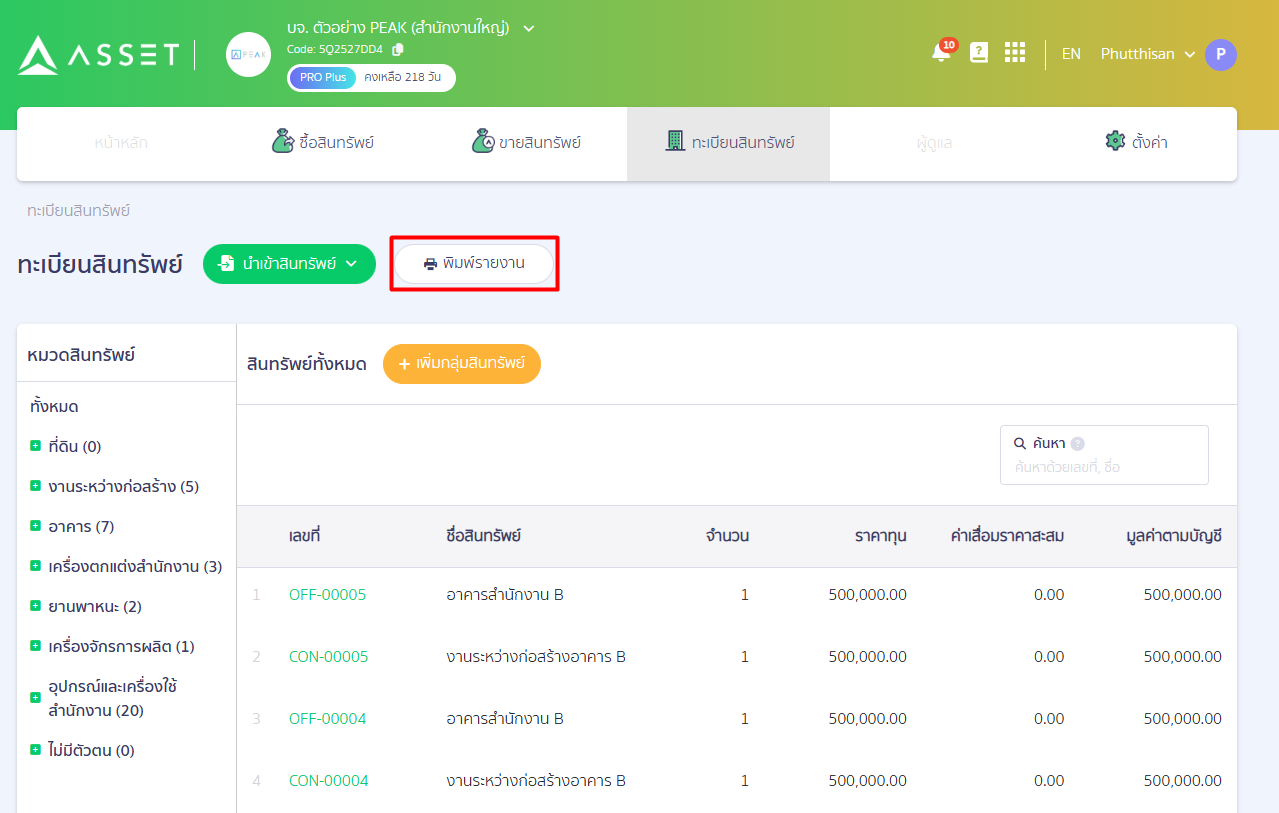Click the ชื่อสินทรัพย์ column header

(484, 536)
